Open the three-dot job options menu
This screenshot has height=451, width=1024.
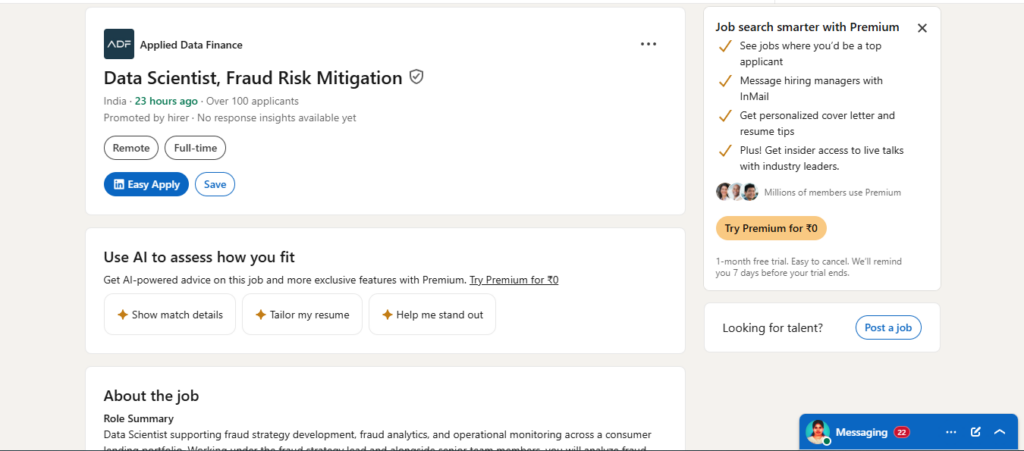pos(648,44)
